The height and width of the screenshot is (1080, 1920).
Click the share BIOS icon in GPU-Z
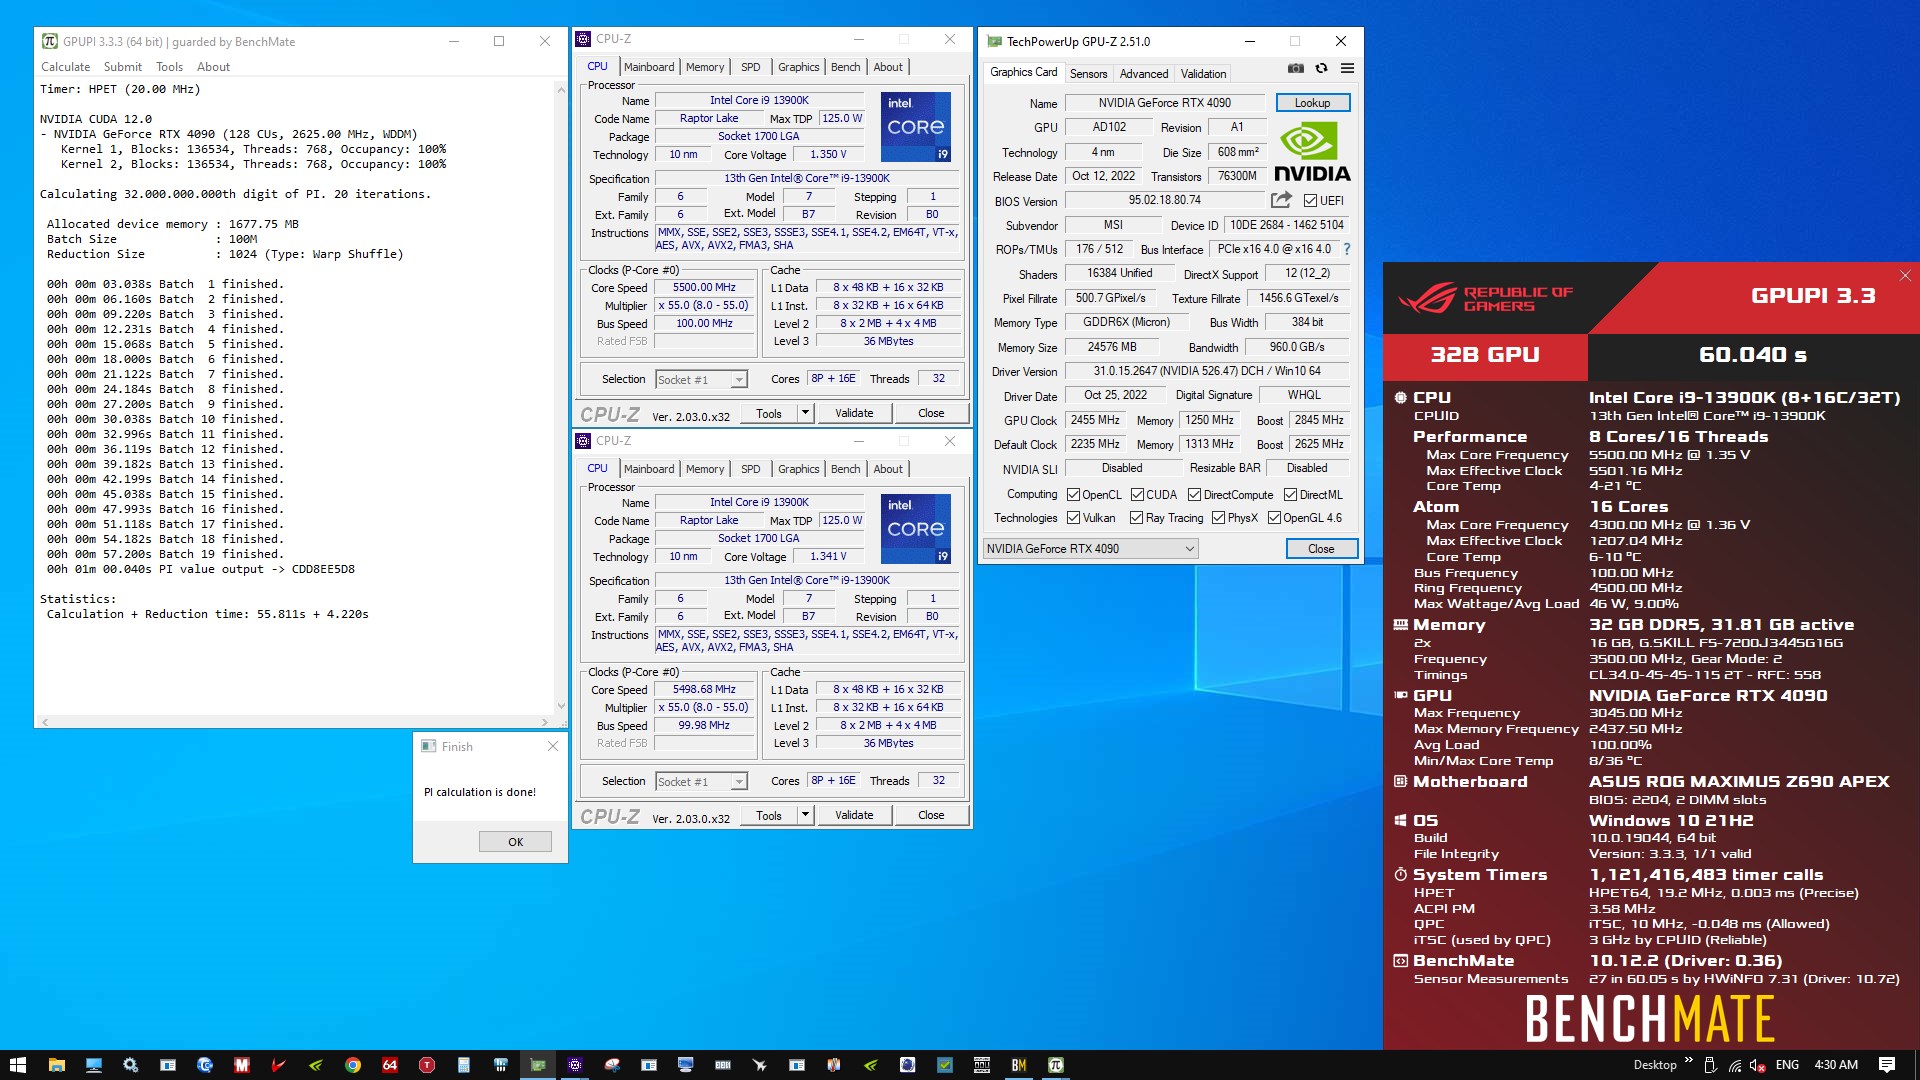[x=1281, y=200]
